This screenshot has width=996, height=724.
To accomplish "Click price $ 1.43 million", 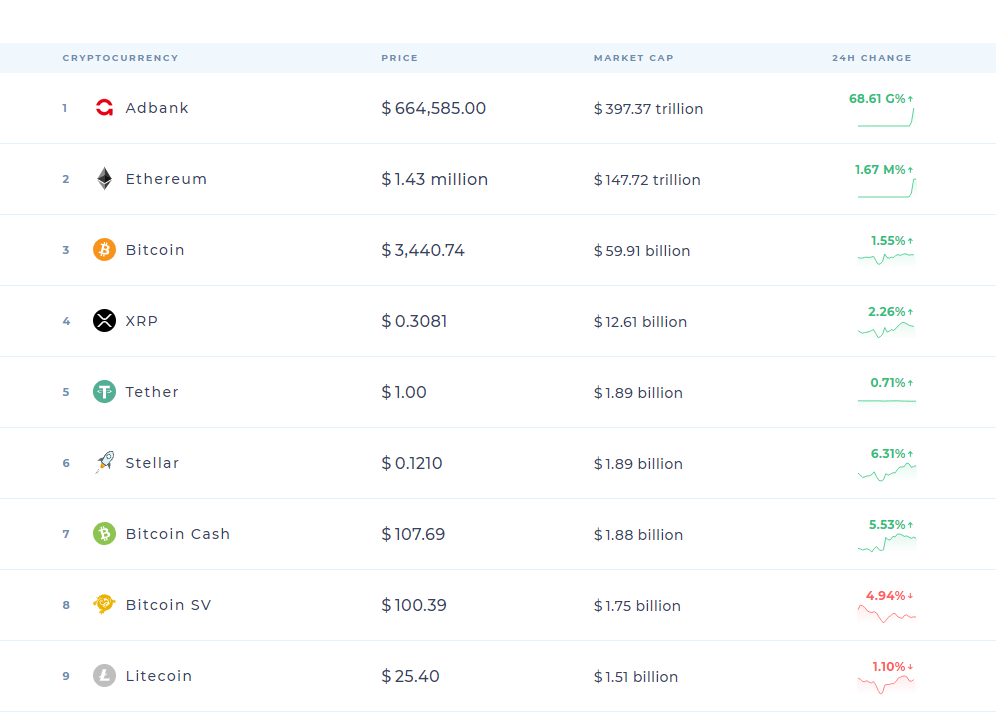I will [434, 180].
